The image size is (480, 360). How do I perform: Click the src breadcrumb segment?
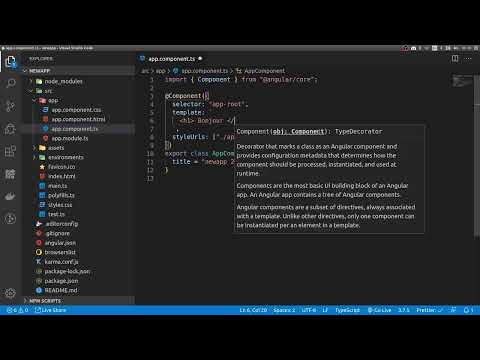[145, 71]
